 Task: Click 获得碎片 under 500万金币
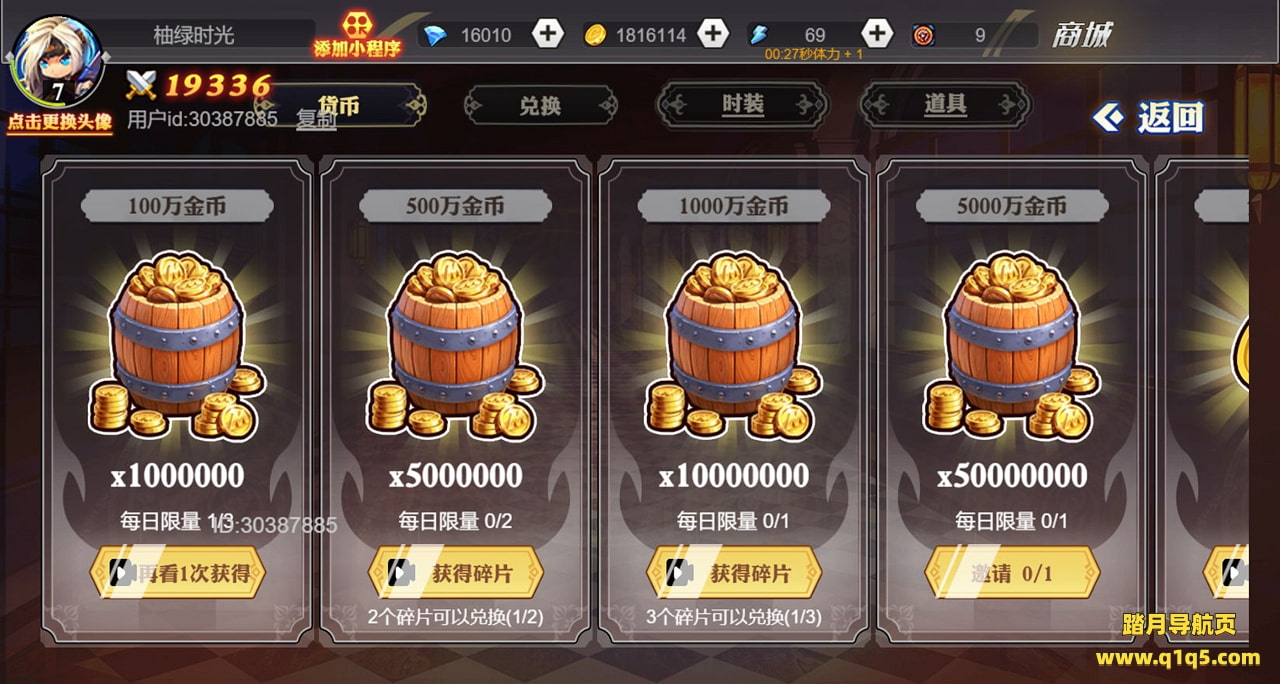[x=456, y=573]
